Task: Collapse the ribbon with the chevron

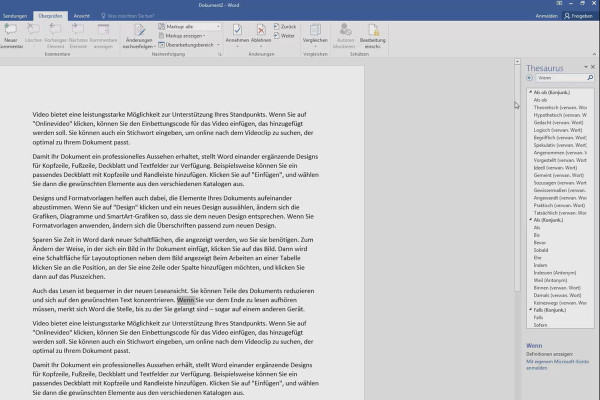Action: (x=594, y=54)
